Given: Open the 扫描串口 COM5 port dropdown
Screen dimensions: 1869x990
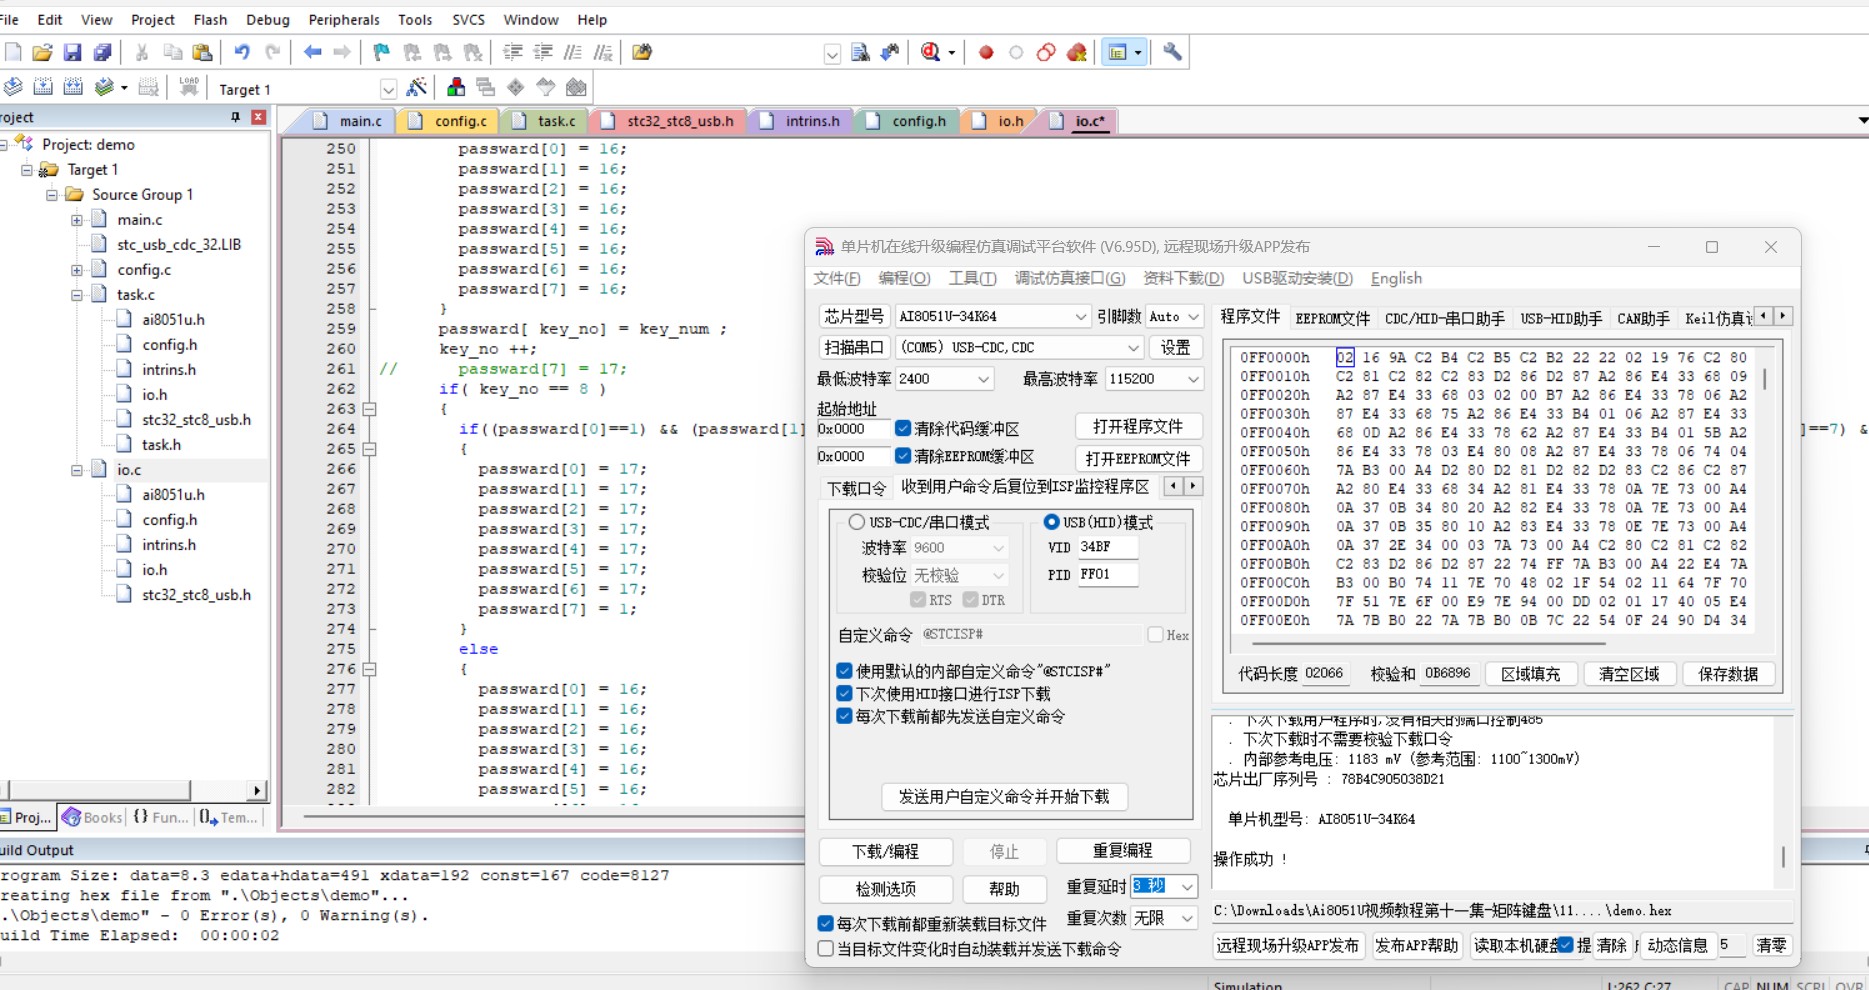Looking at the screenshot, I should tap(1133, 347).
